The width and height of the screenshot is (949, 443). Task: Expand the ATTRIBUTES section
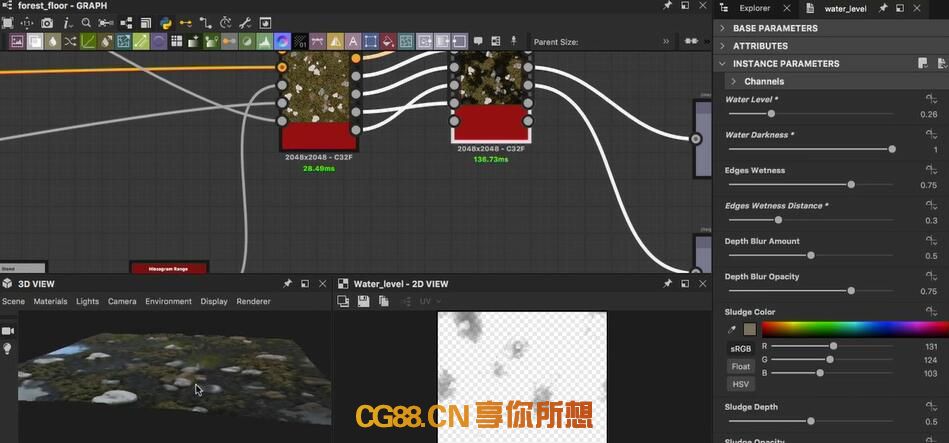pos(722,46)
